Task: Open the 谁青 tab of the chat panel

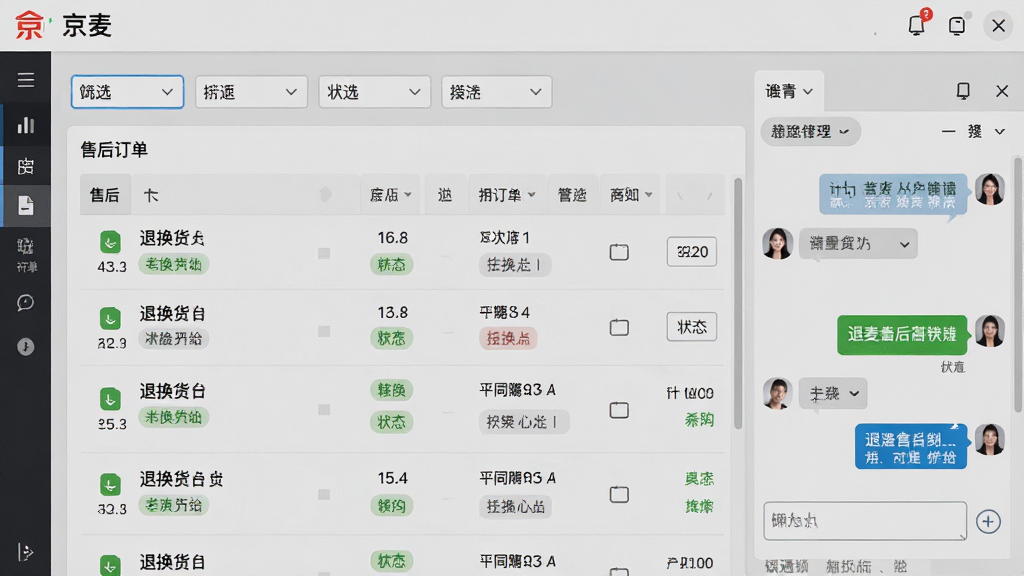Action: click(789, 91)
